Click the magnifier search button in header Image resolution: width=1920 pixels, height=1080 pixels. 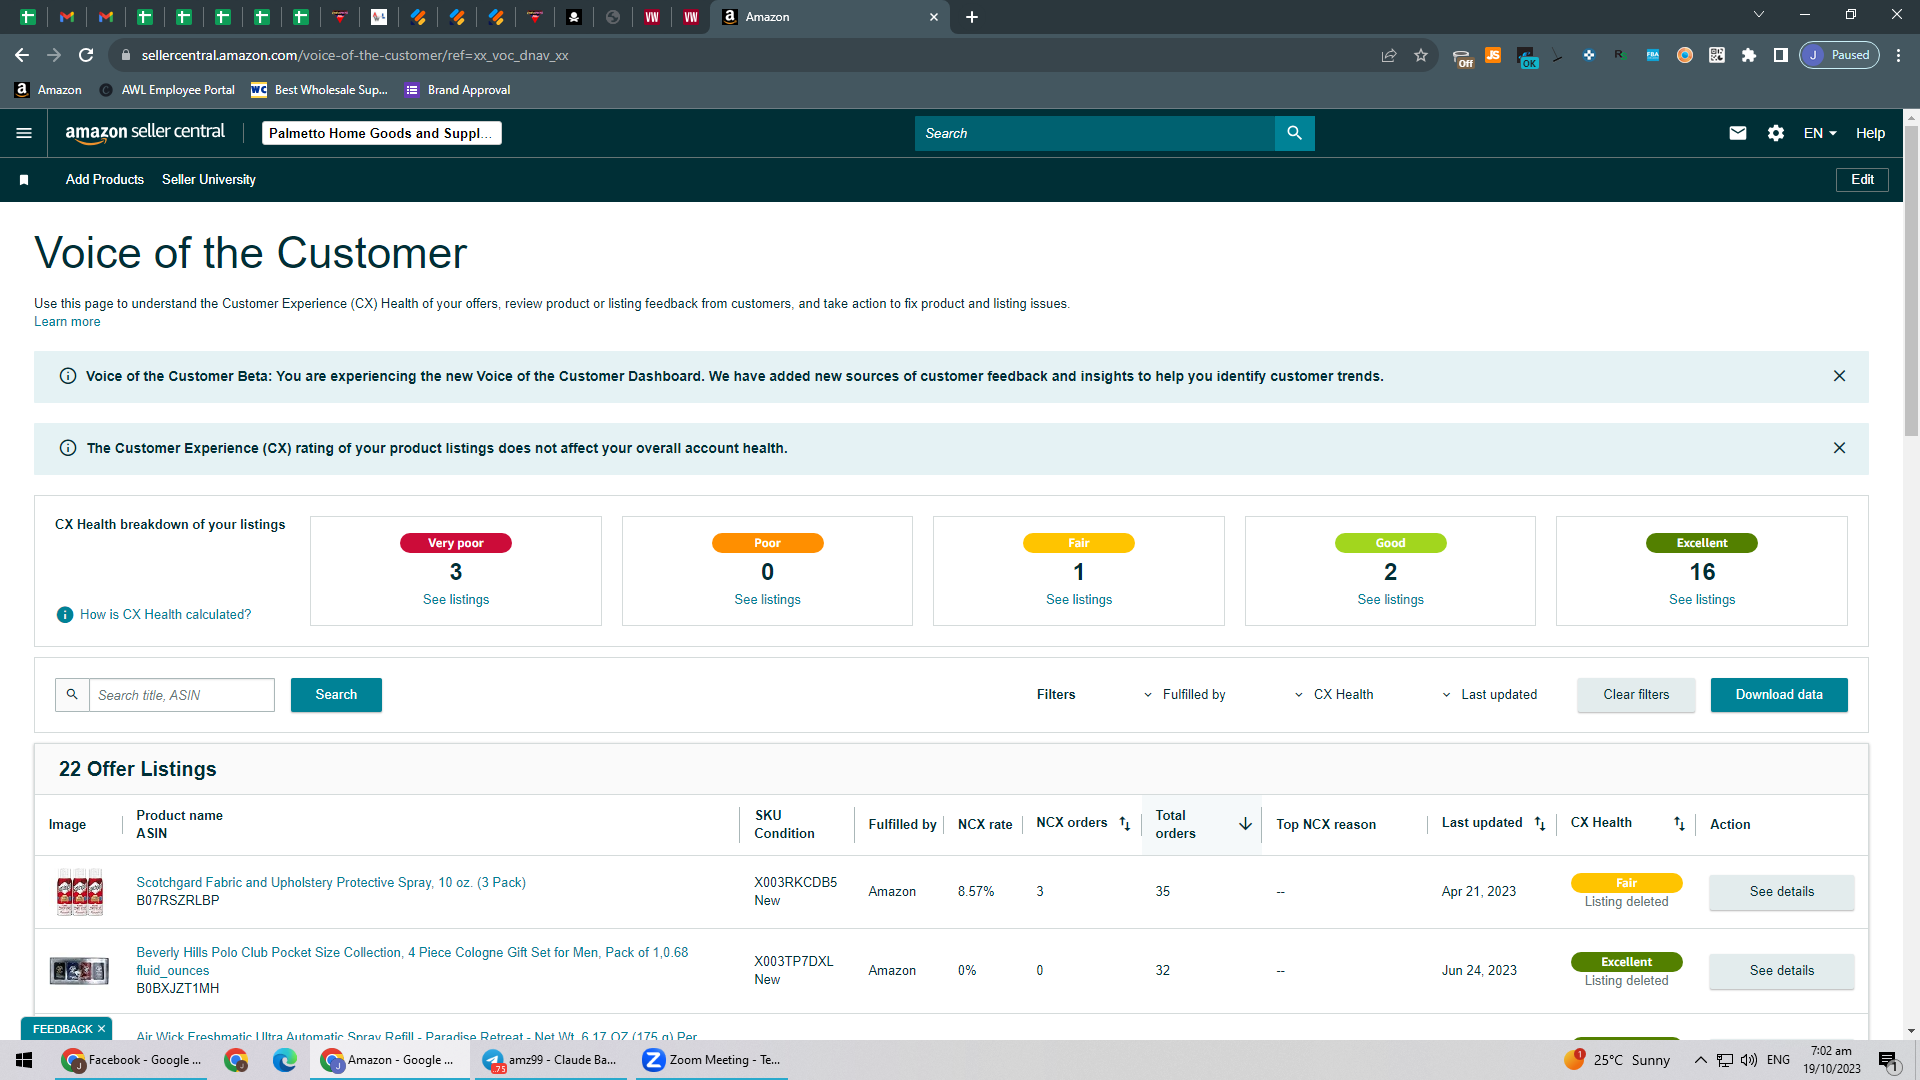click(x=1294, y=133)
